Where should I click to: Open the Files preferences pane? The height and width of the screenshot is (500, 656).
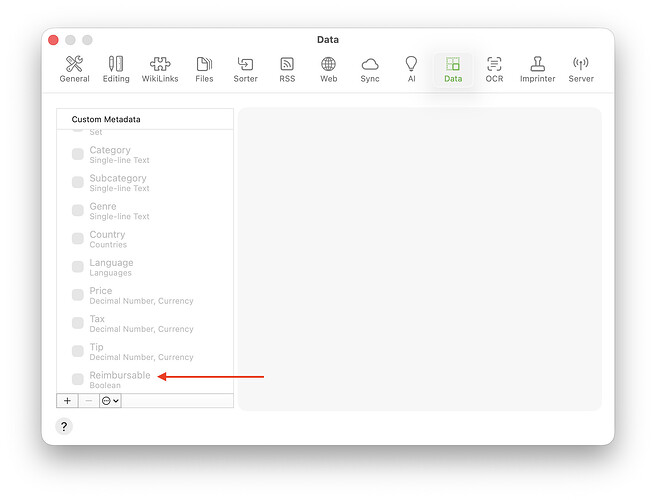[204, 69]
